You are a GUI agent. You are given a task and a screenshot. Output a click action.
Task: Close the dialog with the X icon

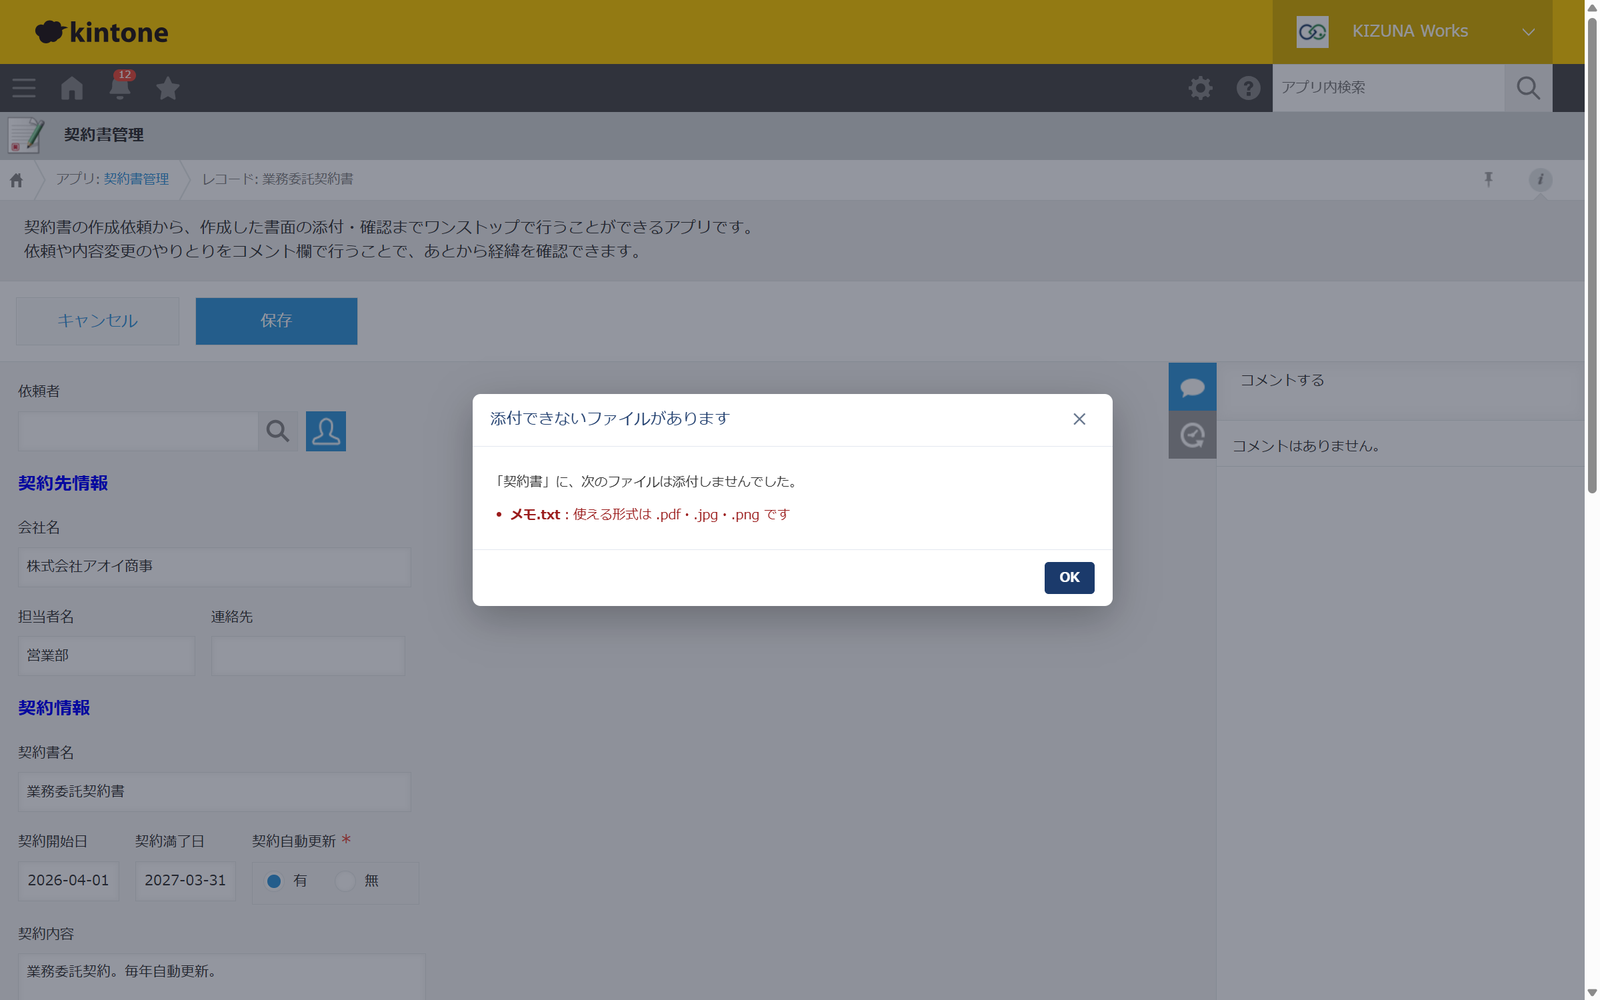[x=1079, y=419]
